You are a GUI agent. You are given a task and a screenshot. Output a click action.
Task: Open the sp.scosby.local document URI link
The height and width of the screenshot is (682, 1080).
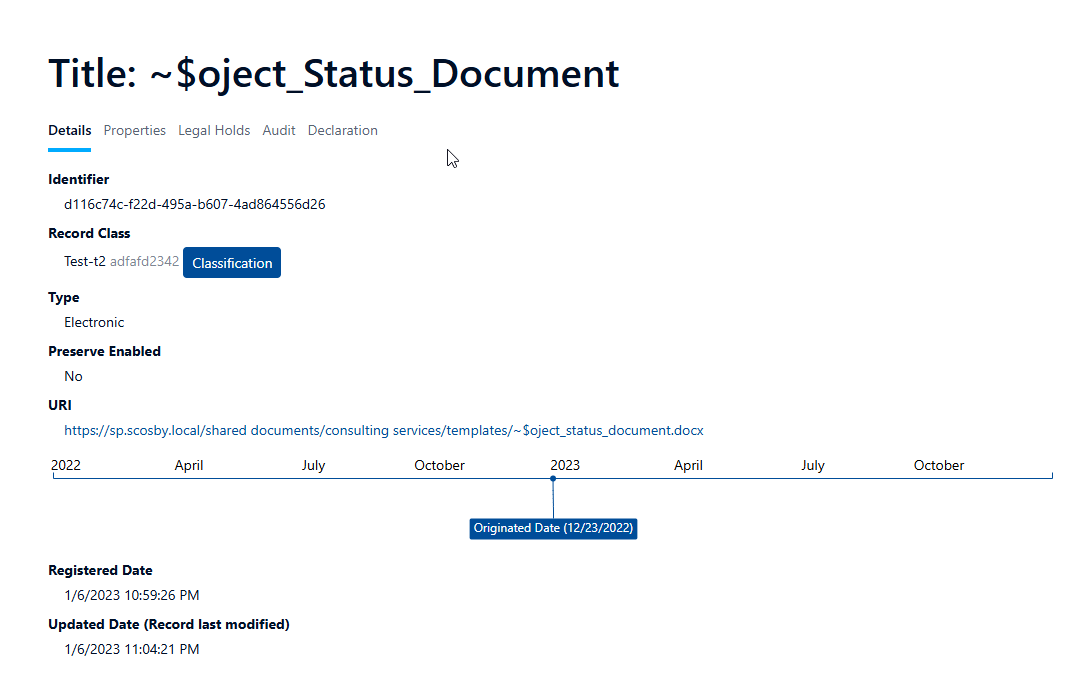tap(383, 430)
